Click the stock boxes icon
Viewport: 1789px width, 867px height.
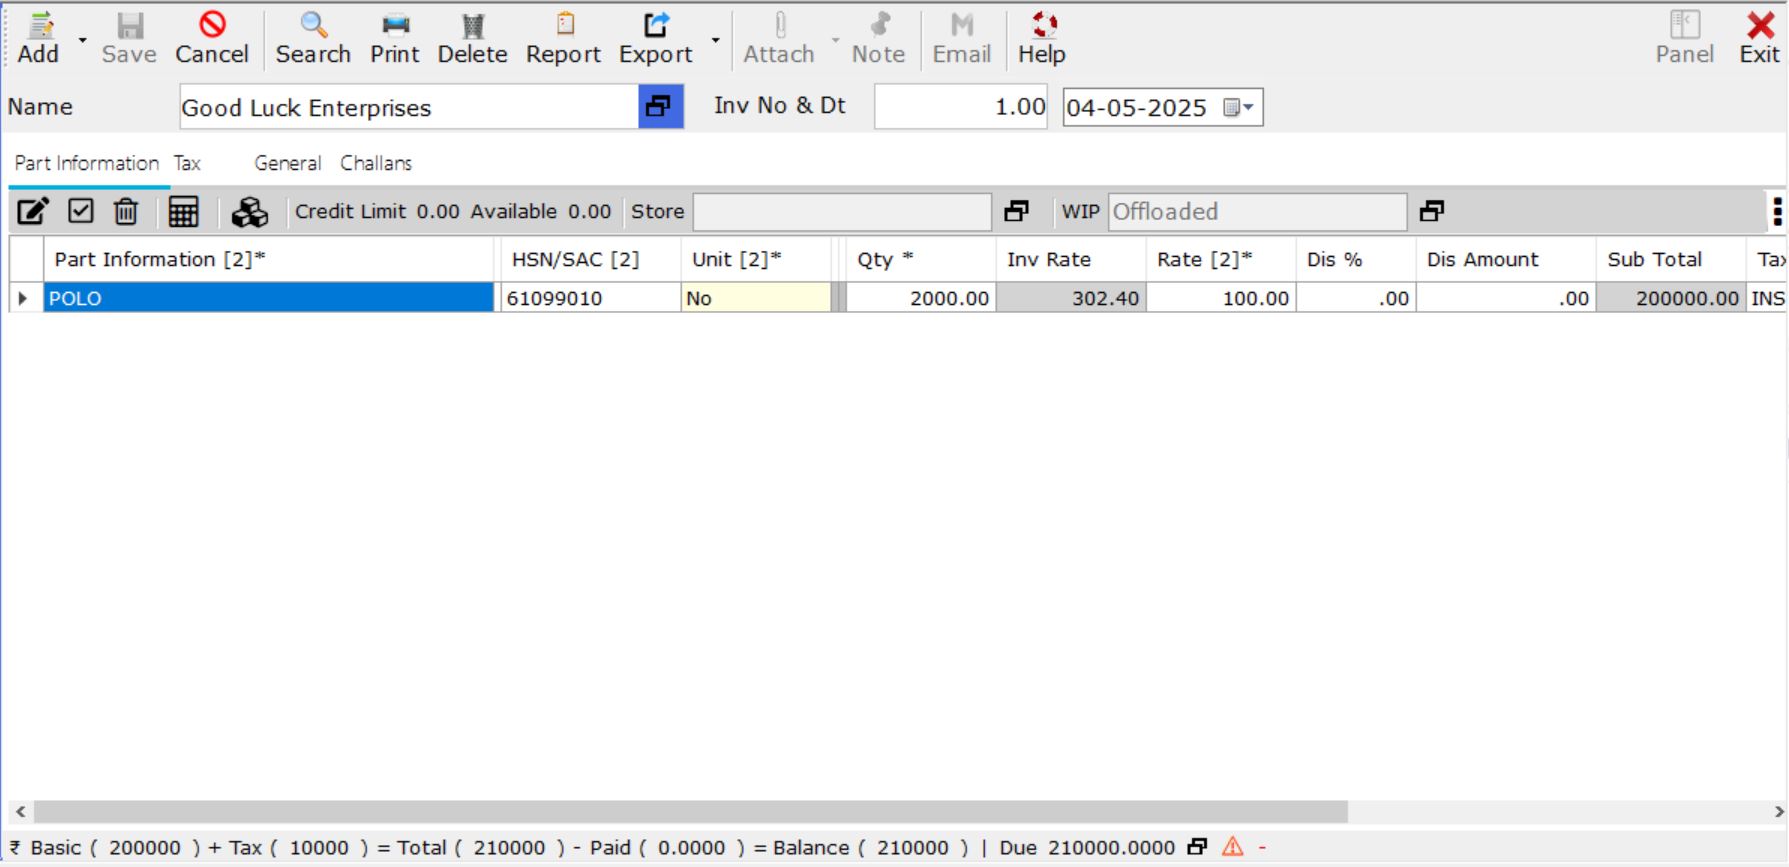pyautogui.click(x=249, y=212)
